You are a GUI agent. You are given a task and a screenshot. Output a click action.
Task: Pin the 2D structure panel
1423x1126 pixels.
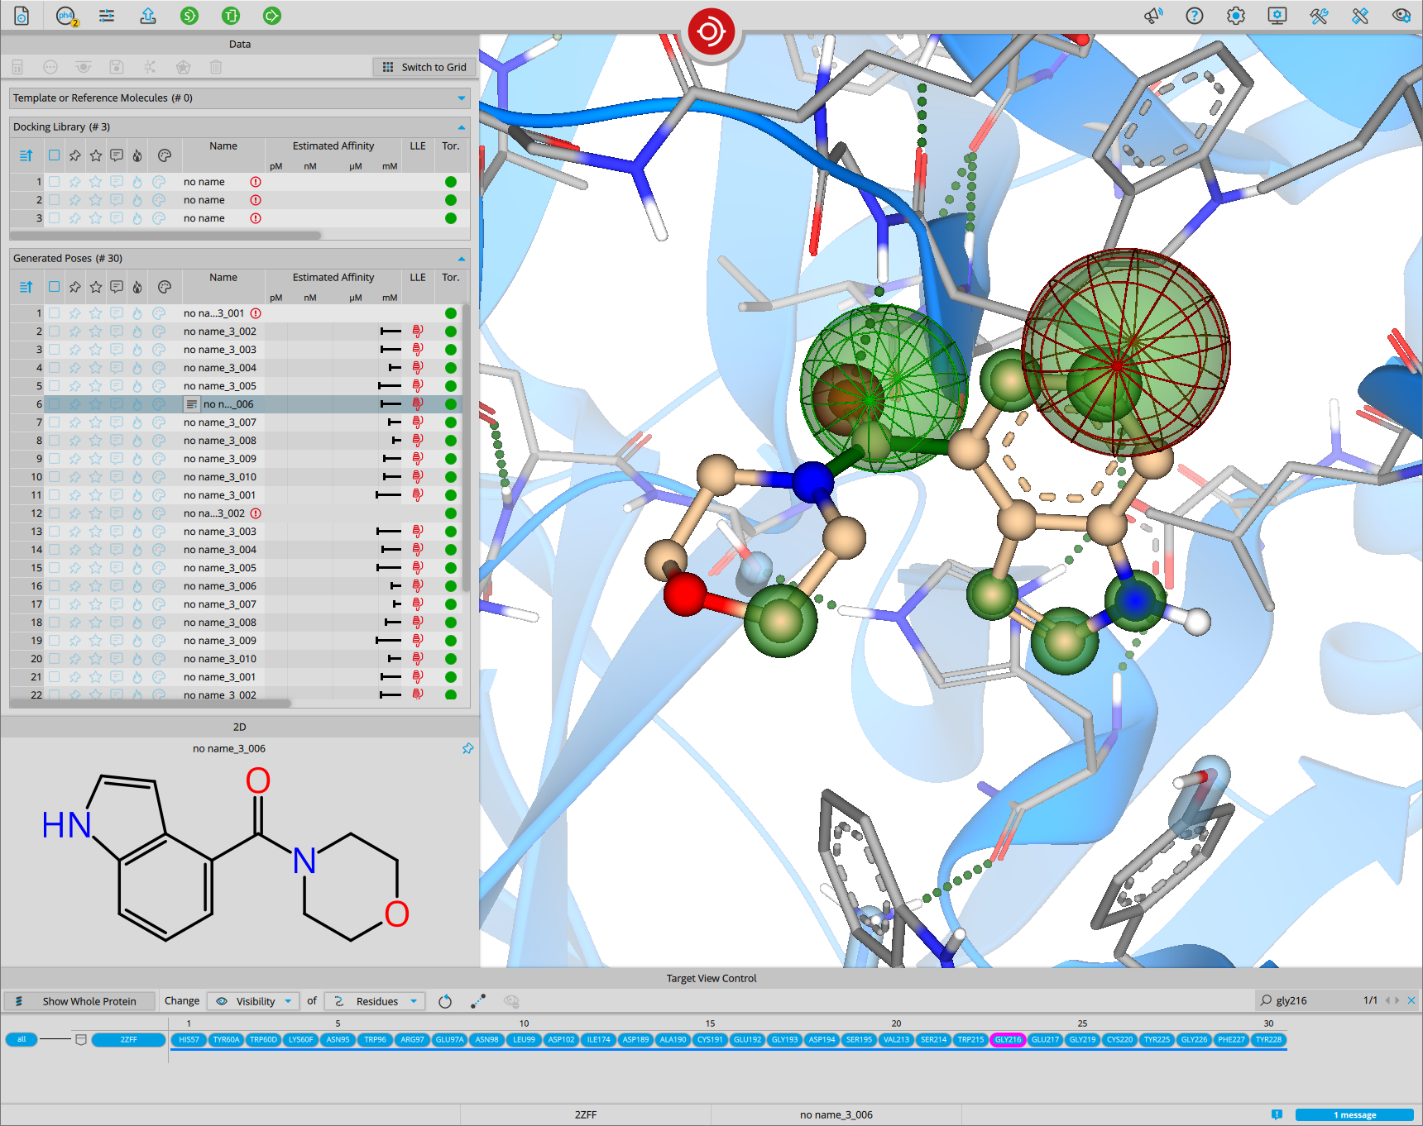coord(467,748)
